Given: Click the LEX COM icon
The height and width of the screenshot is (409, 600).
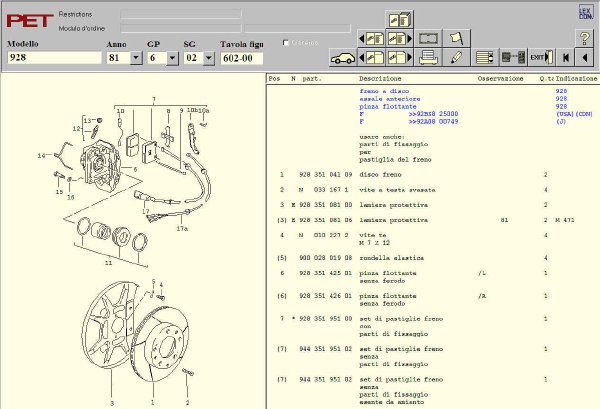Looking at the screenshot, I should pos(585,12).
